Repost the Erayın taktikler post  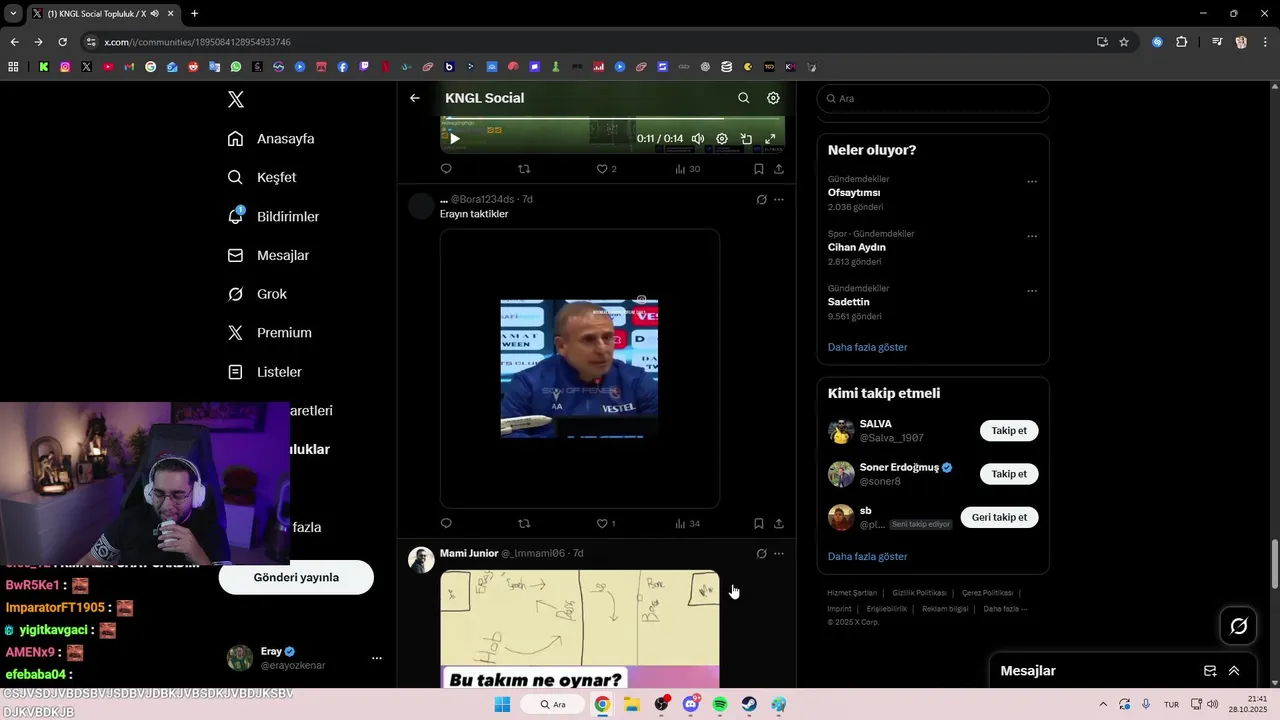(524, 523)
